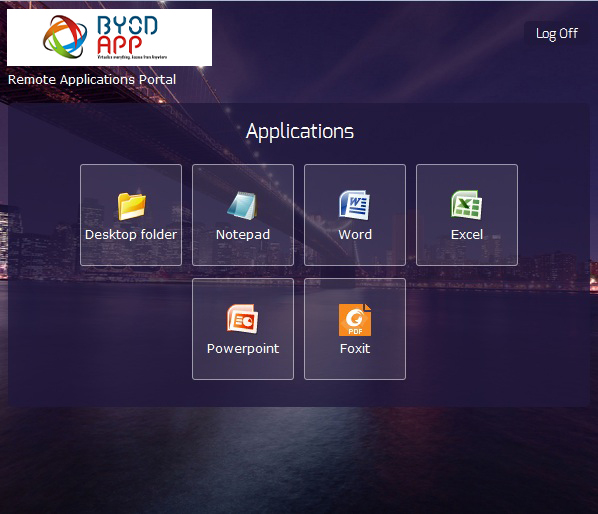The width and height of the screenshot is (598, 514).
Task: Launch Powerpoint via the orange slide icon
Action: click(243, 319)
